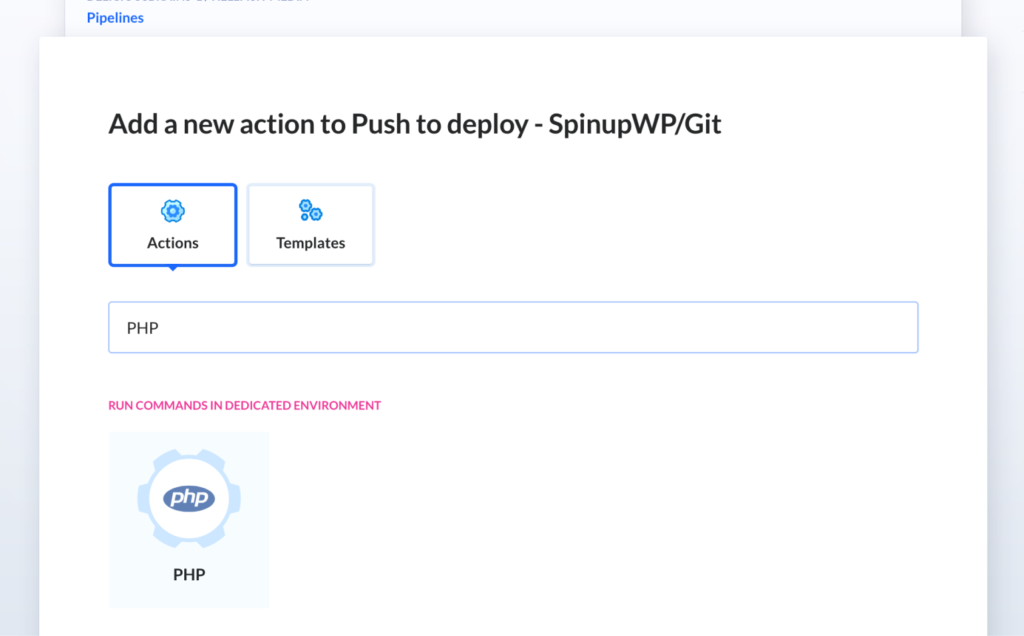Open the Pipelines page
The width and height of the screenshot is (1024, 636).
(x=114, y=17)
